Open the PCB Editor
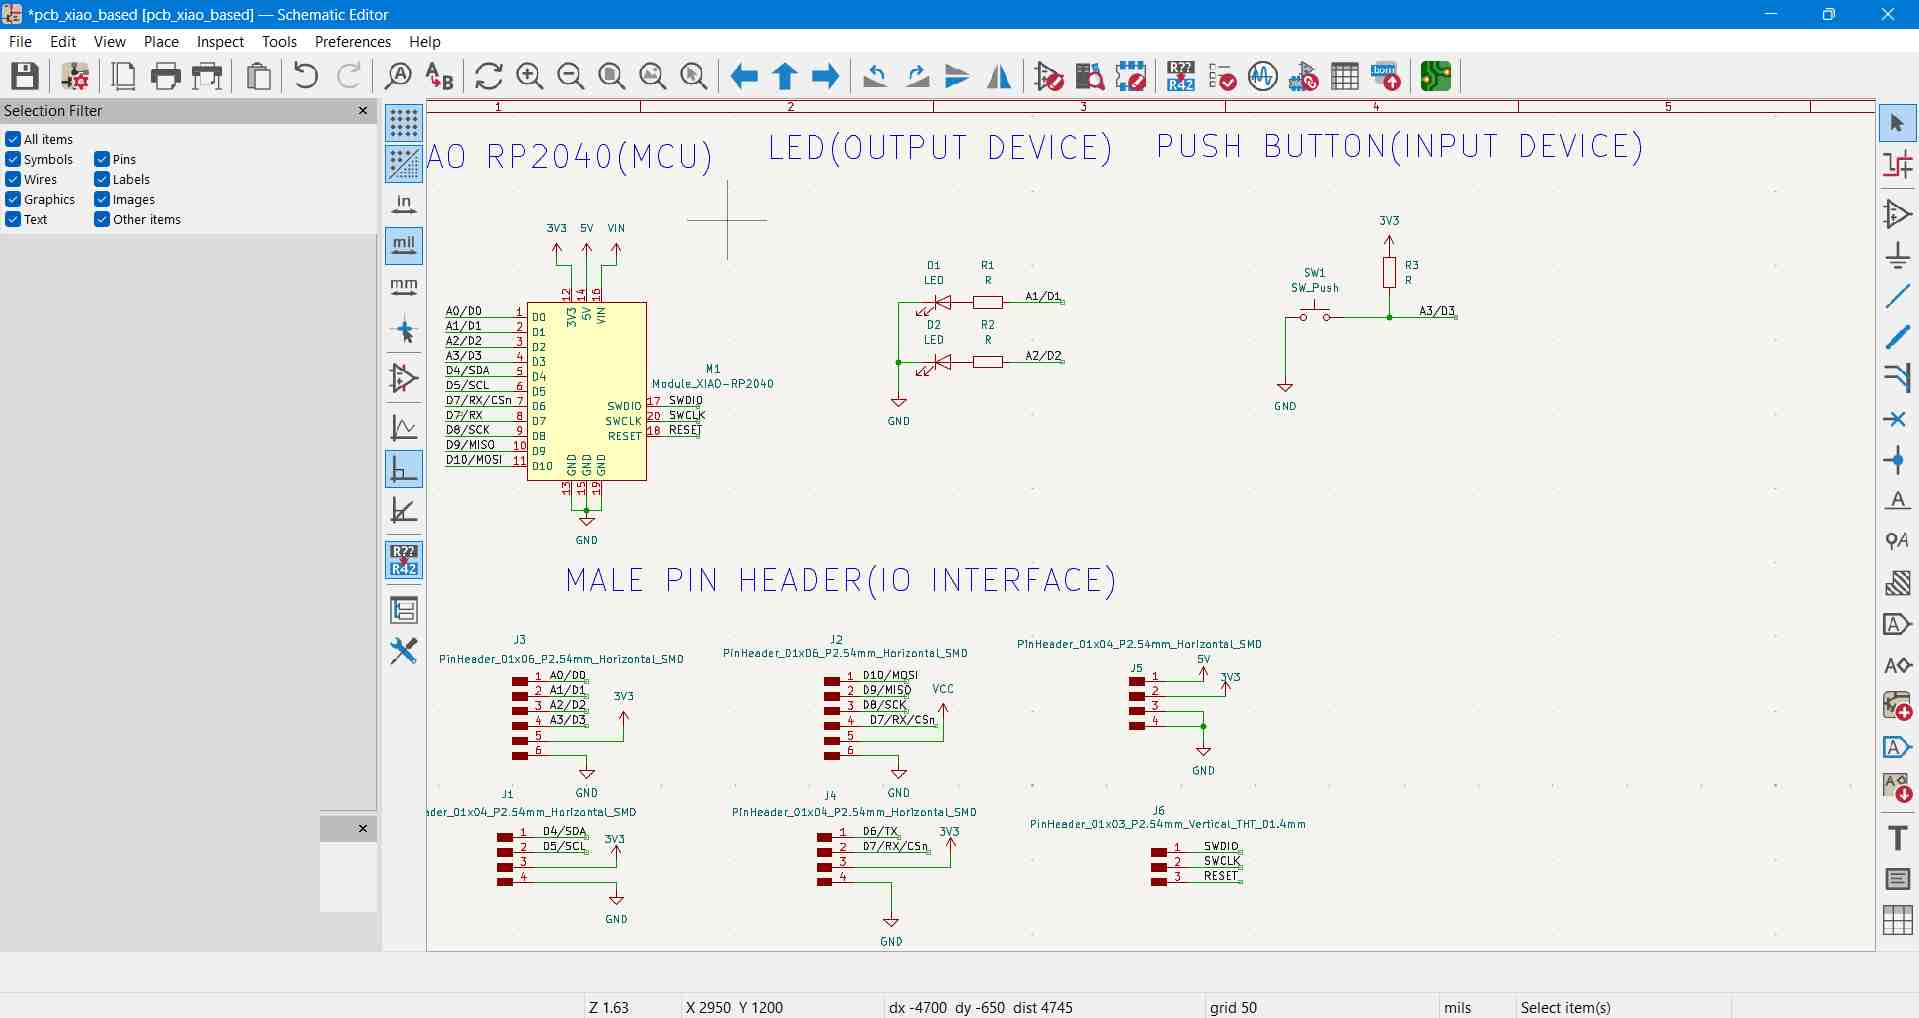The image size is (1919, 1018). point(1436,76)
